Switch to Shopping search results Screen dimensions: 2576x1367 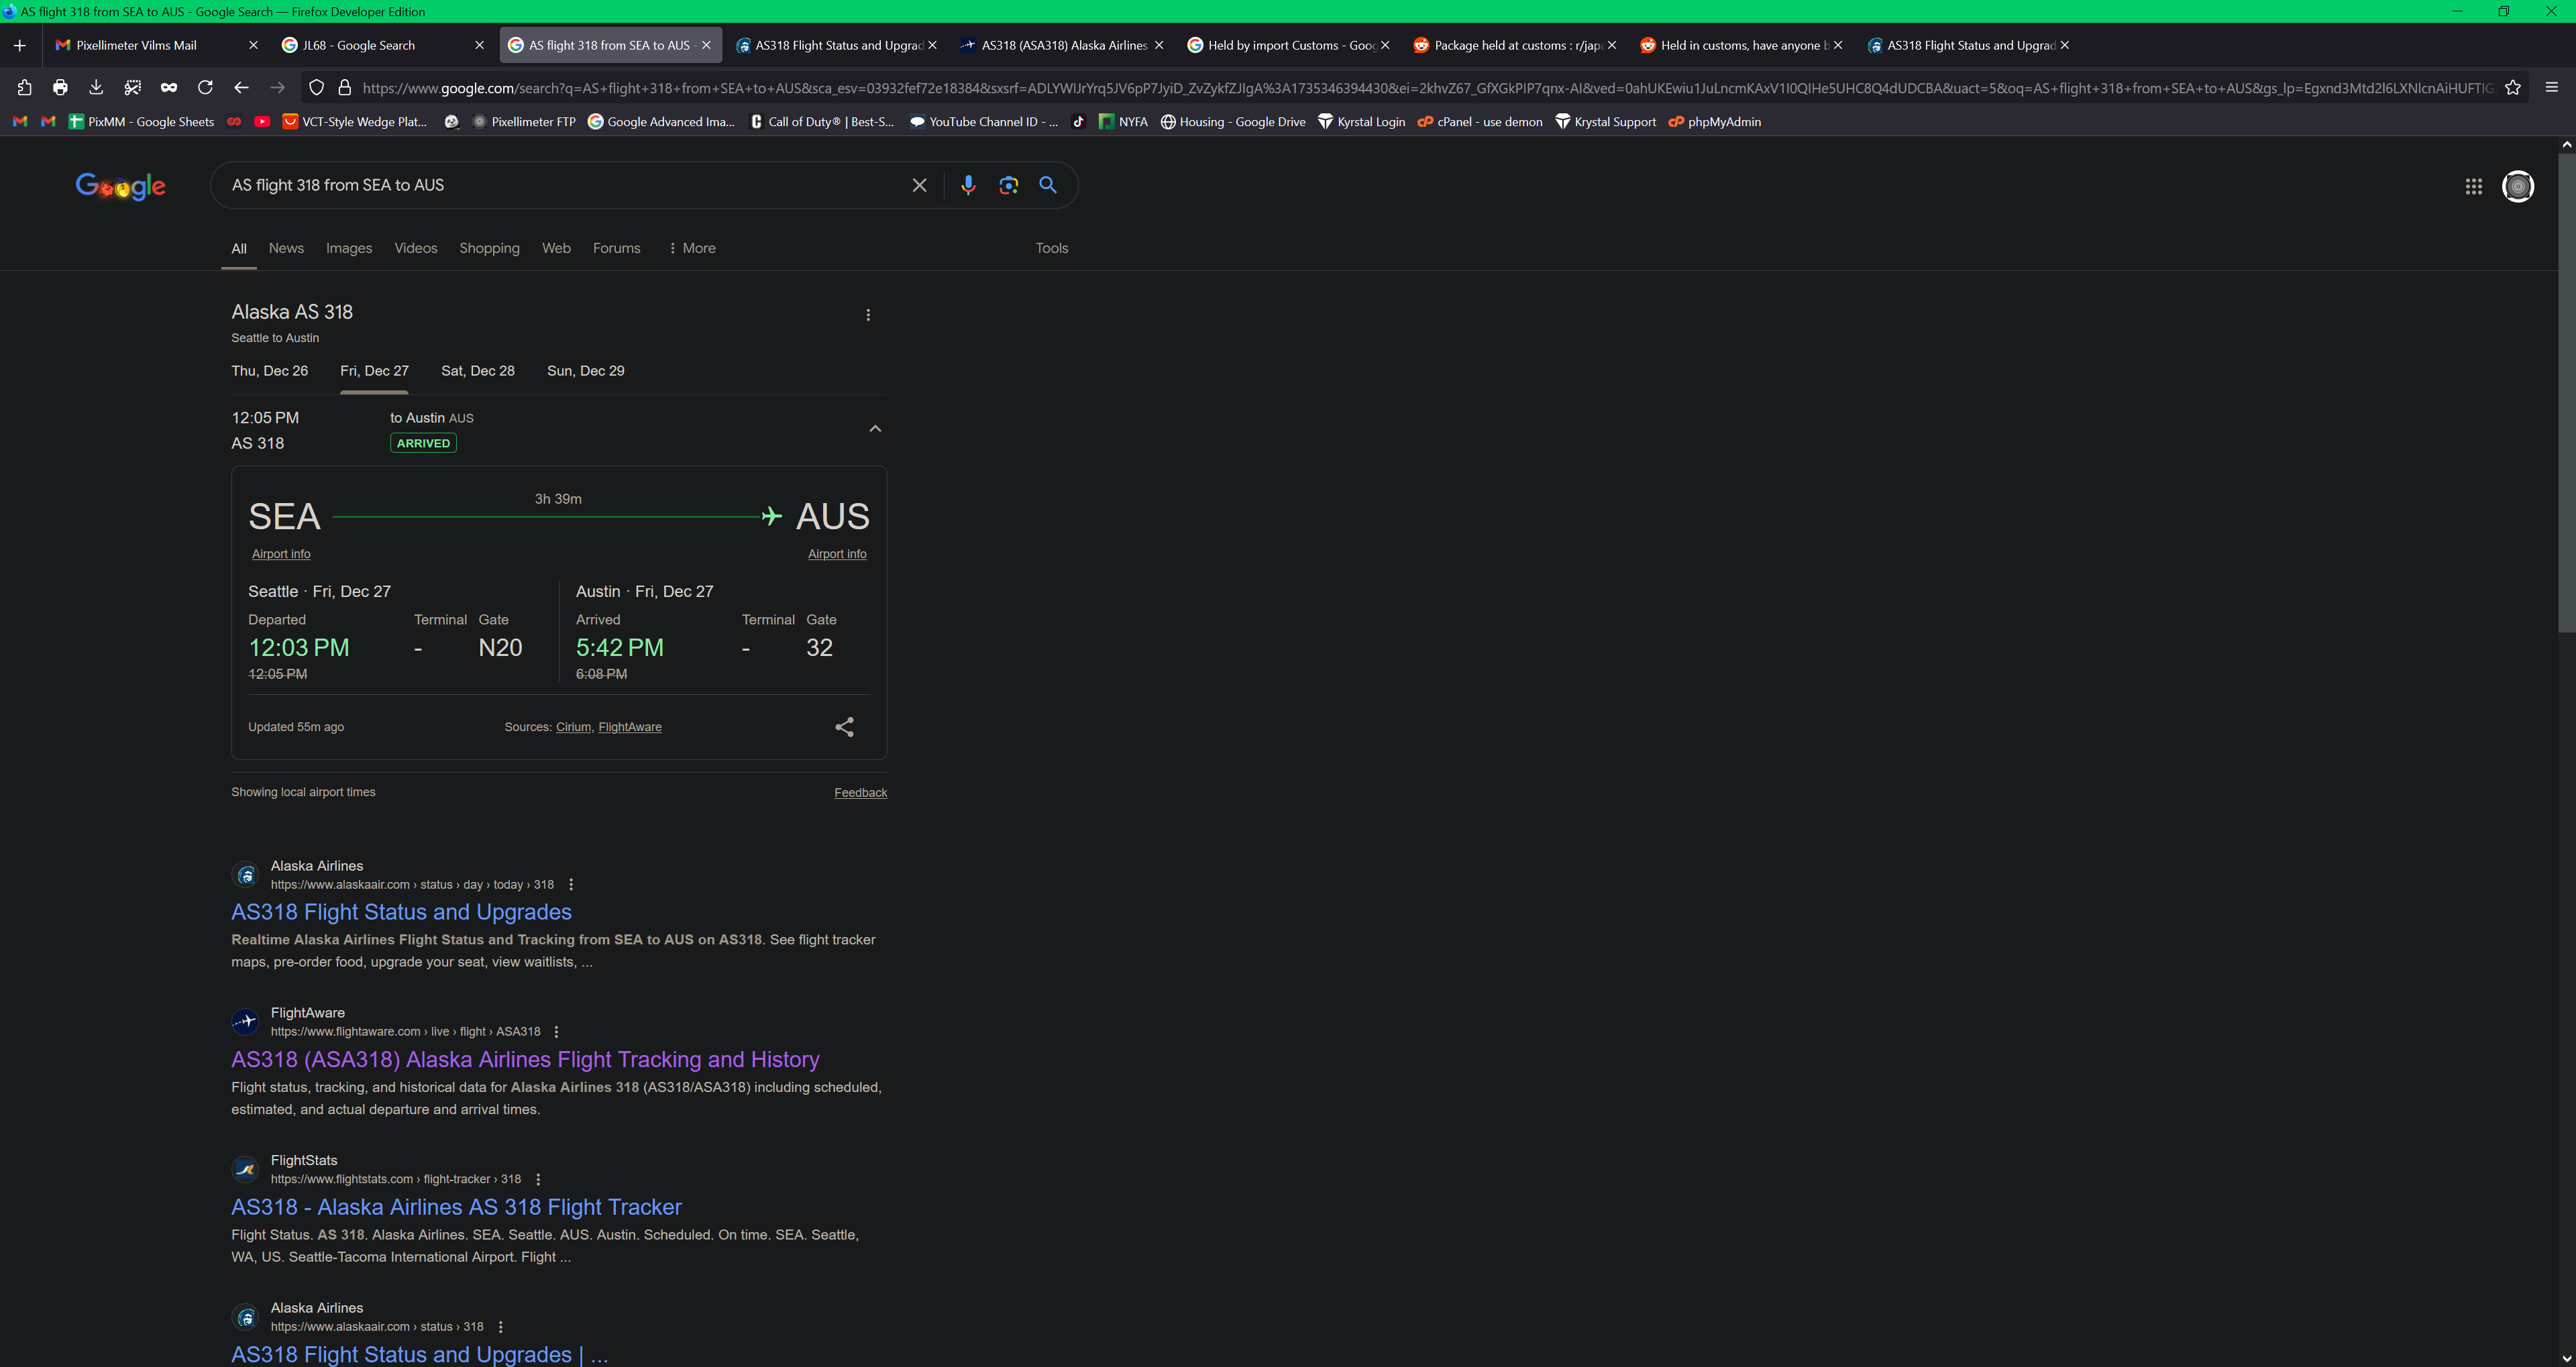[x=489, y=248]
